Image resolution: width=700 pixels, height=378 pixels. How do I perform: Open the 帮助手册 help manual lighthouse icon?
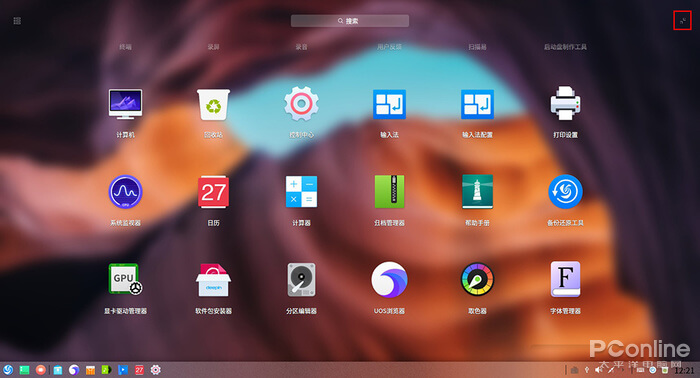(x=477, y=191)
